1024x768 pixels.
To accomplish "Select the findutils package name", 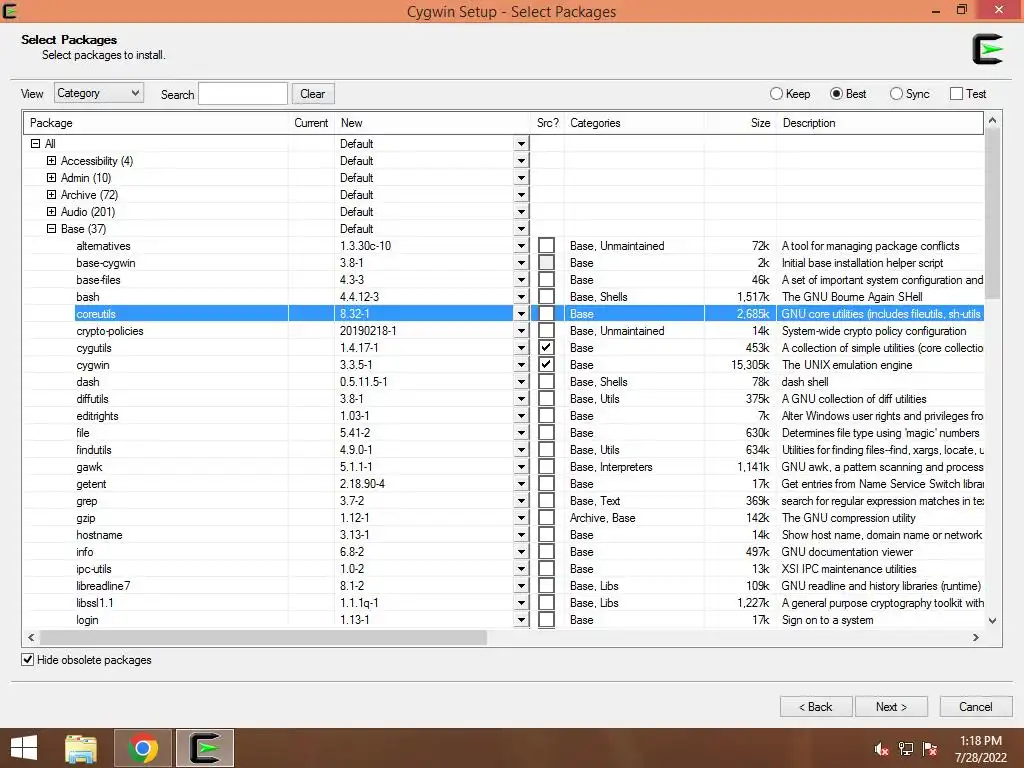I will click(93, 449).
